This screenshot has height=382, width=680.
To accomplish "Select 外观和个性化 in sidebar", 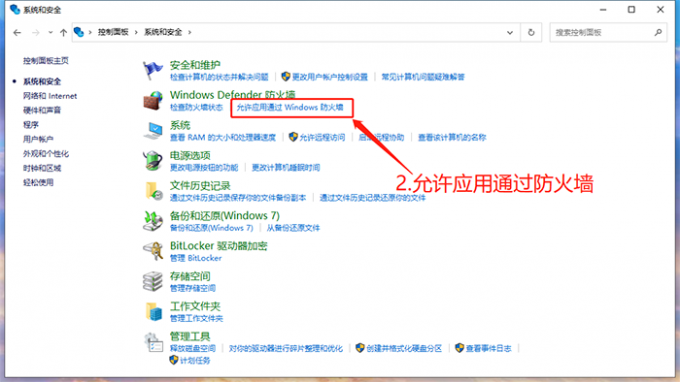I will pyautogui.click(x=46, y=153).
